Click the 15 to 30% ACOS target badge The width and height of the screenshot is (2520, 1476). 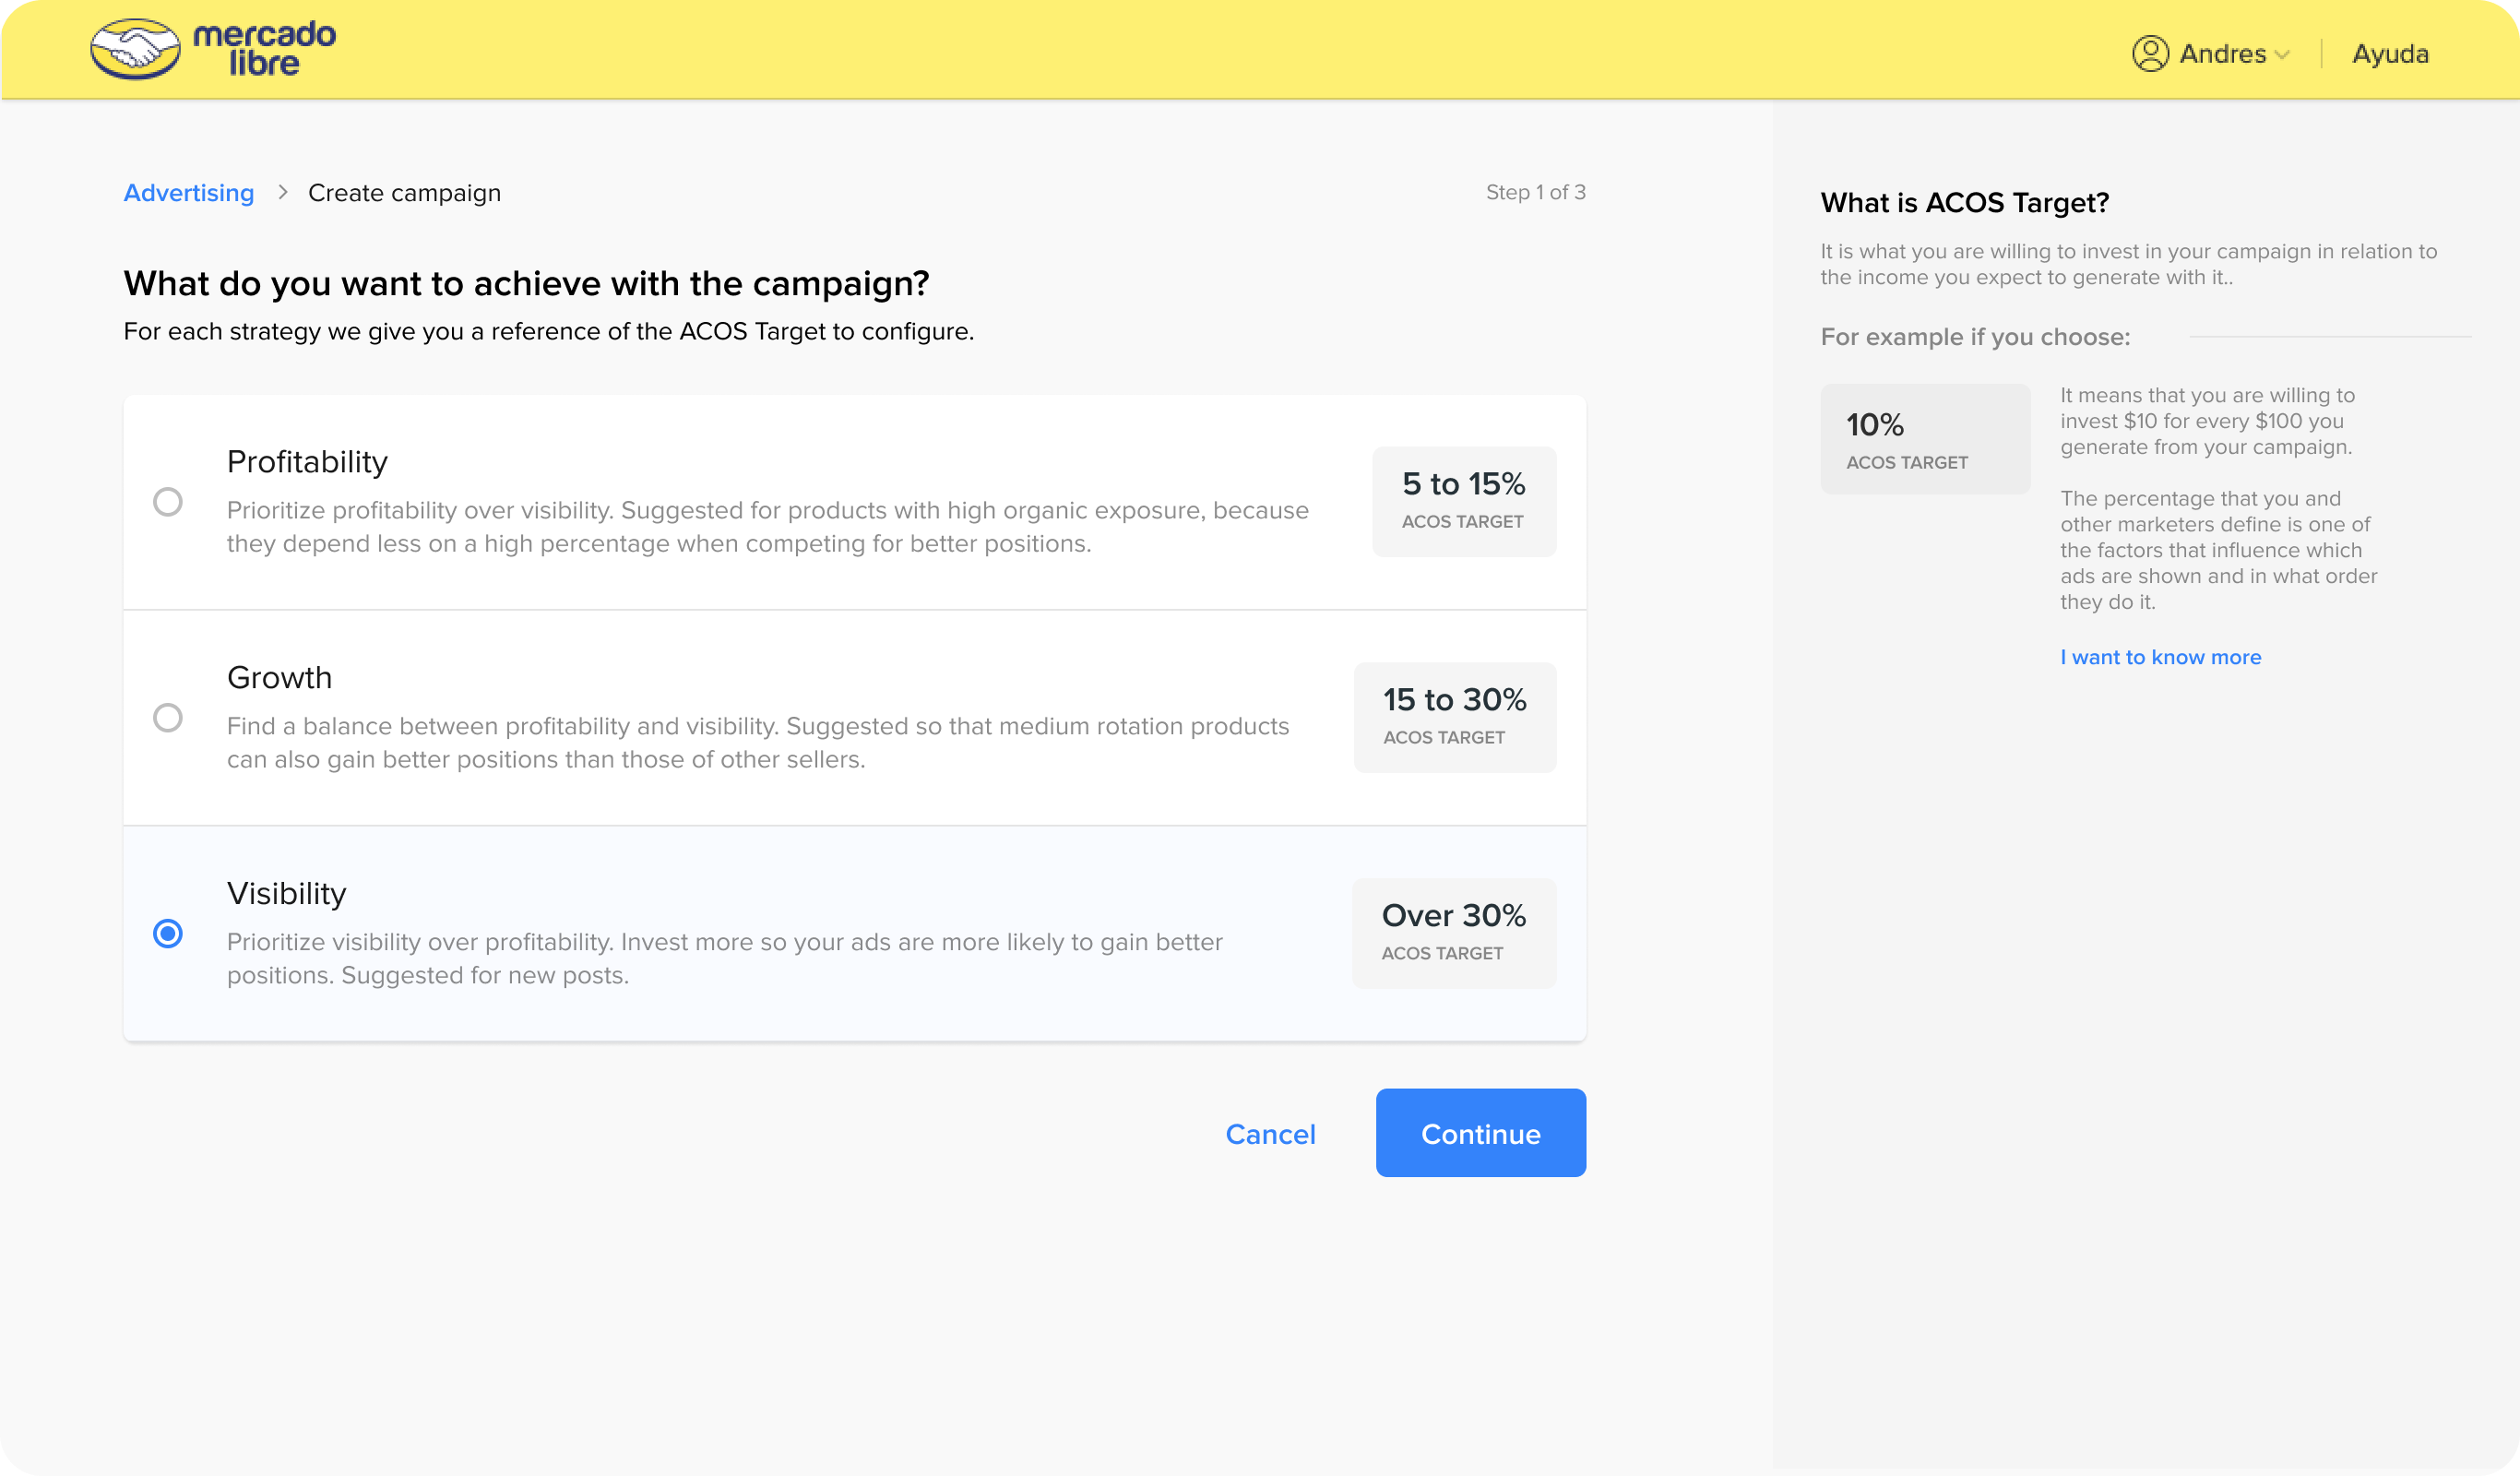click(1454, 718)
